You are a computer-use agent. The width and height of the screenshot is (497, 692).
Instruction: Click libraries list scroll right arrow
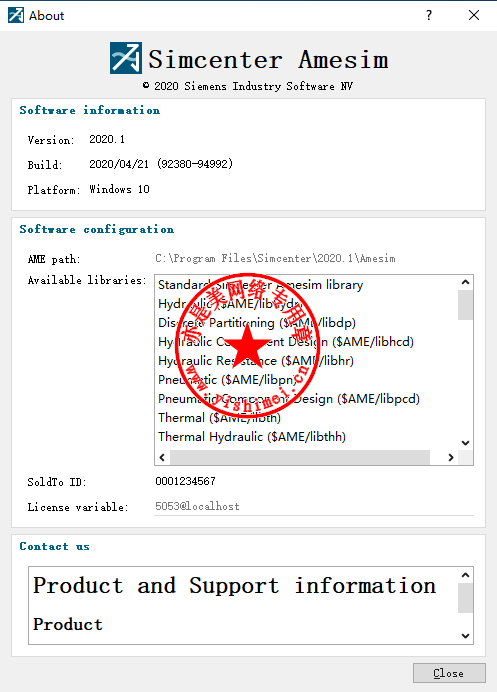[x=451, y=457]
